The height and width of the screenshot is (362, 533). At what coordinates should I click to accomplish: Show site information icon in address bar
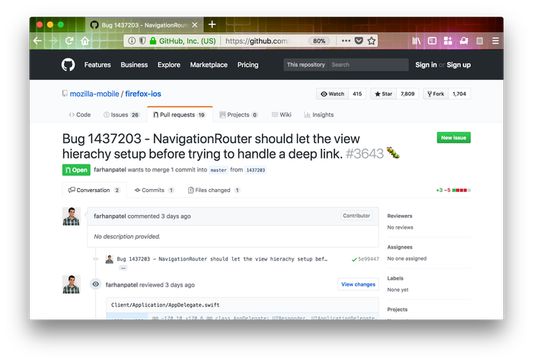click(x=132, y=41)
